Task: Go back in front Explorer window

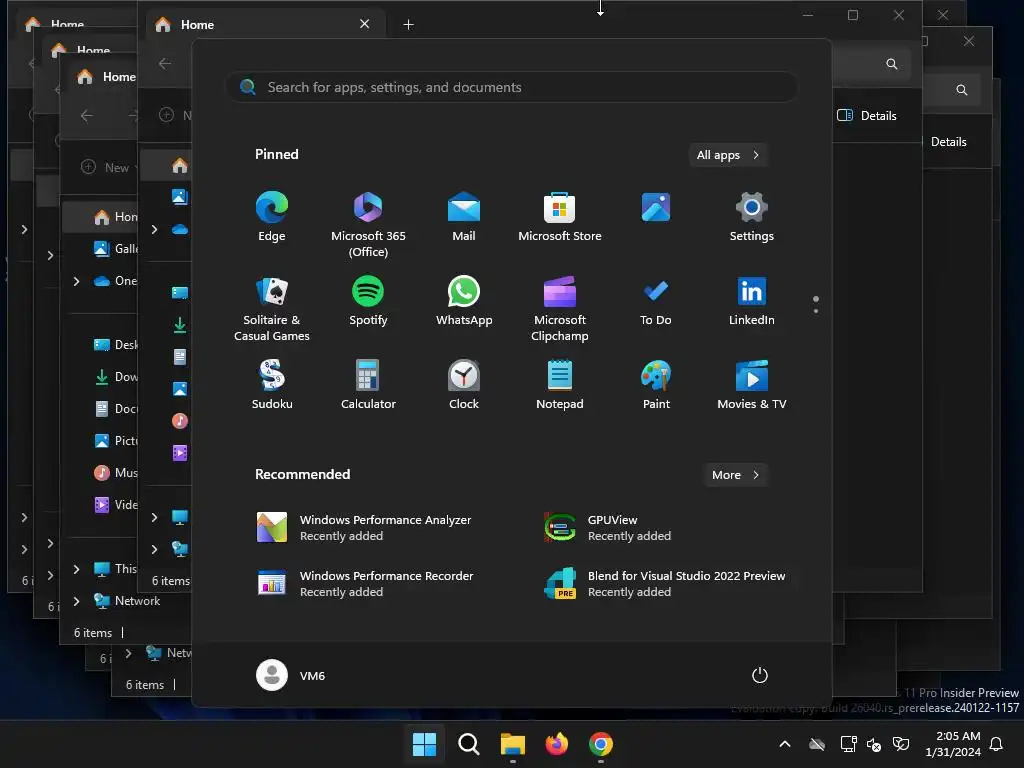Action: click(165, 63)
